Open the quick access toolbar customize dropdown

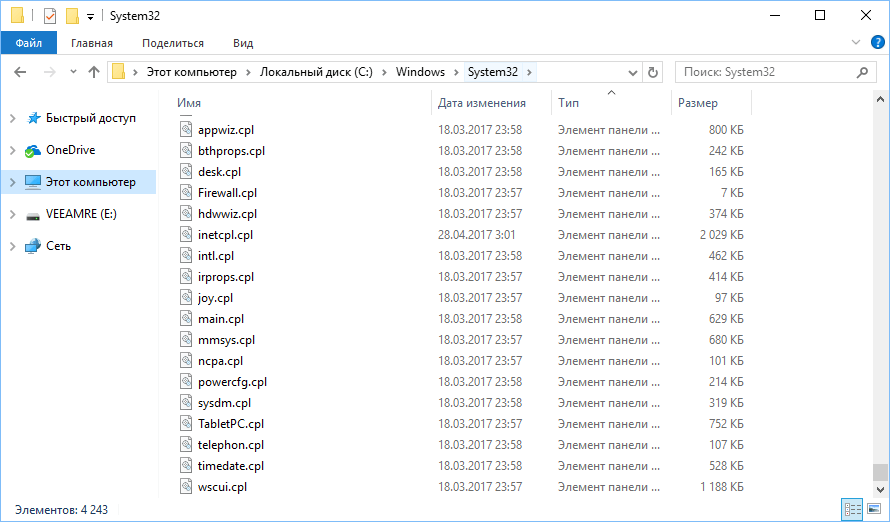90,17
